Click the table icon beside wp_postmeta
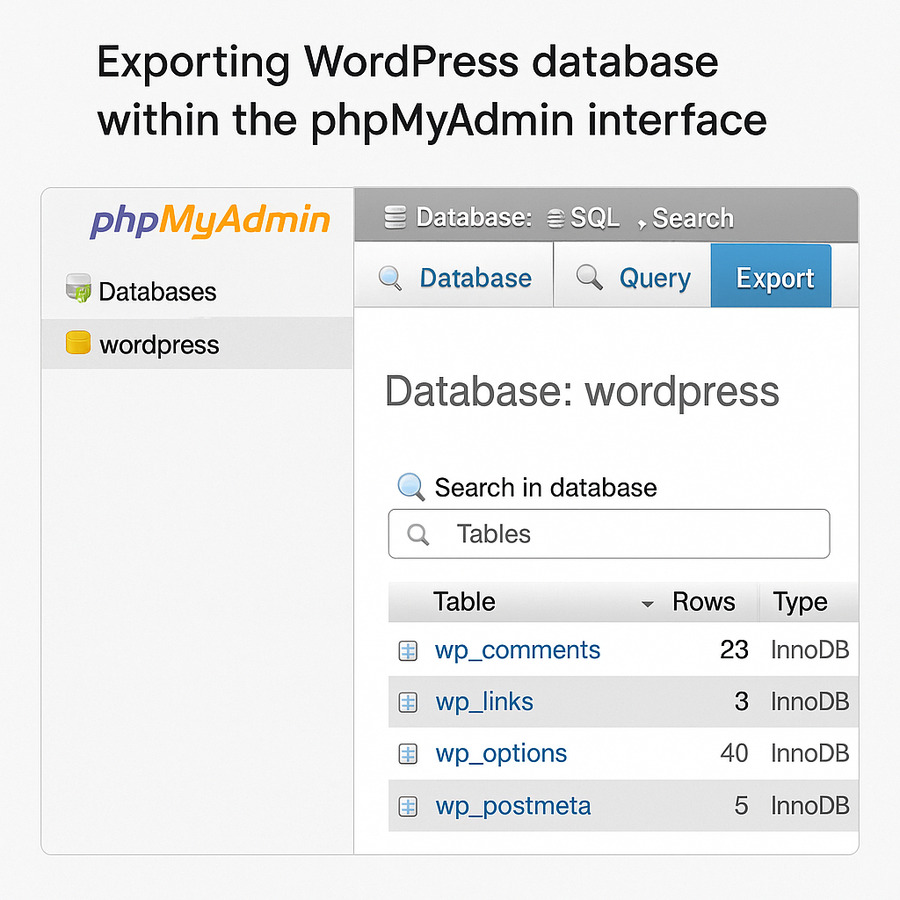This screenshot has width=900, height=900. tap(408, 806)
